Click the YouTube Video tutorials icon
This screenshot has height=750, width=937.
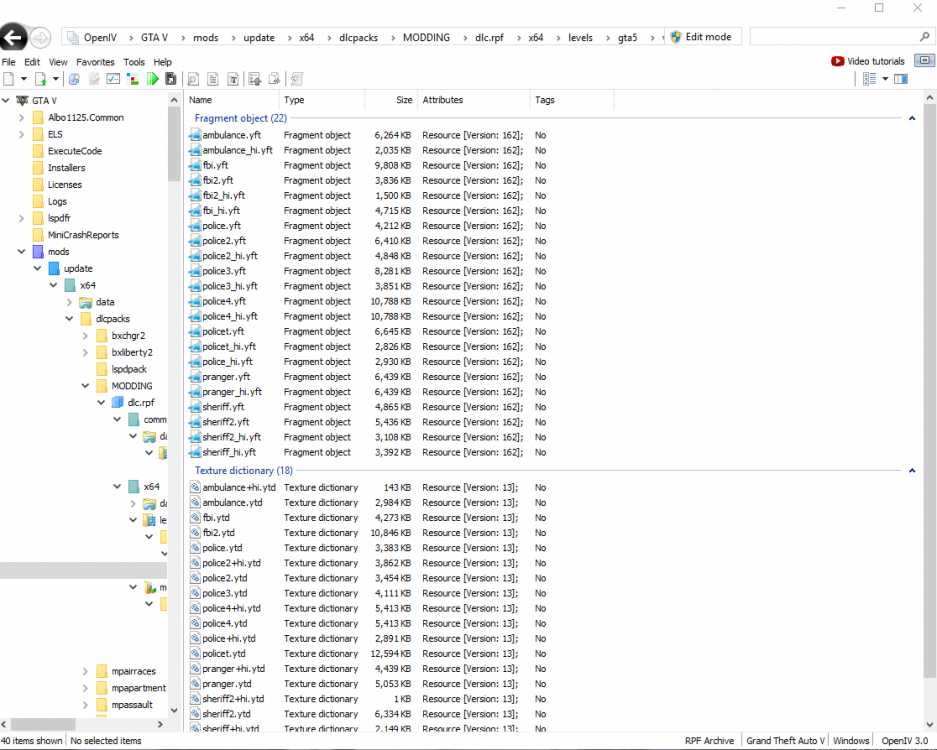837,62
